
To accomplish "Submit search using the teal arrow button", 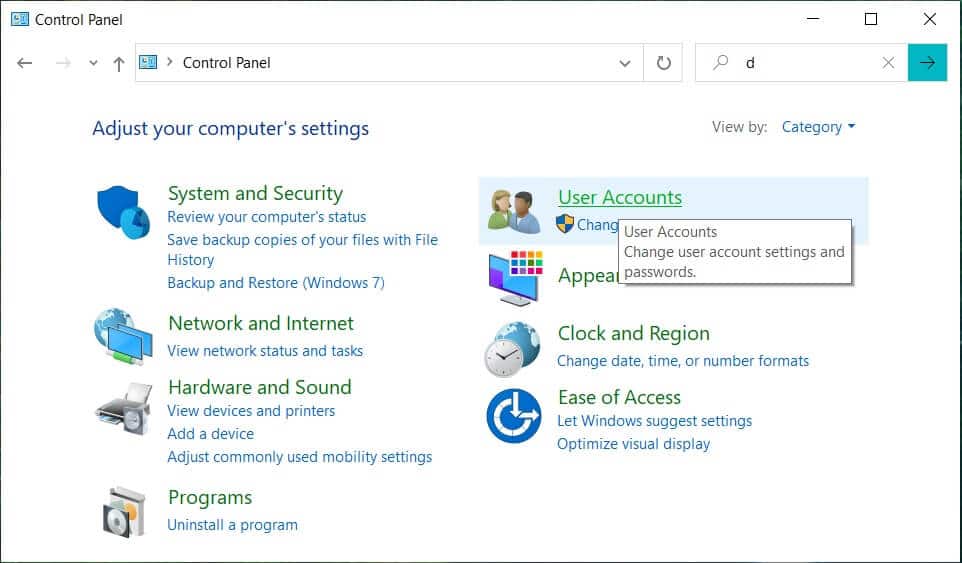I will point(927,63).
